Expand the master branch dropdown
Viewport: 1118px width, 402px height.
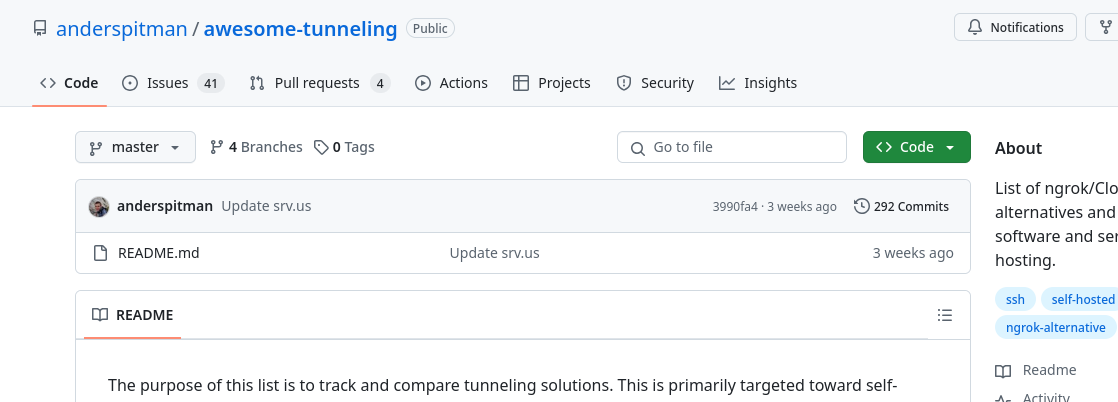pos(135,147)
